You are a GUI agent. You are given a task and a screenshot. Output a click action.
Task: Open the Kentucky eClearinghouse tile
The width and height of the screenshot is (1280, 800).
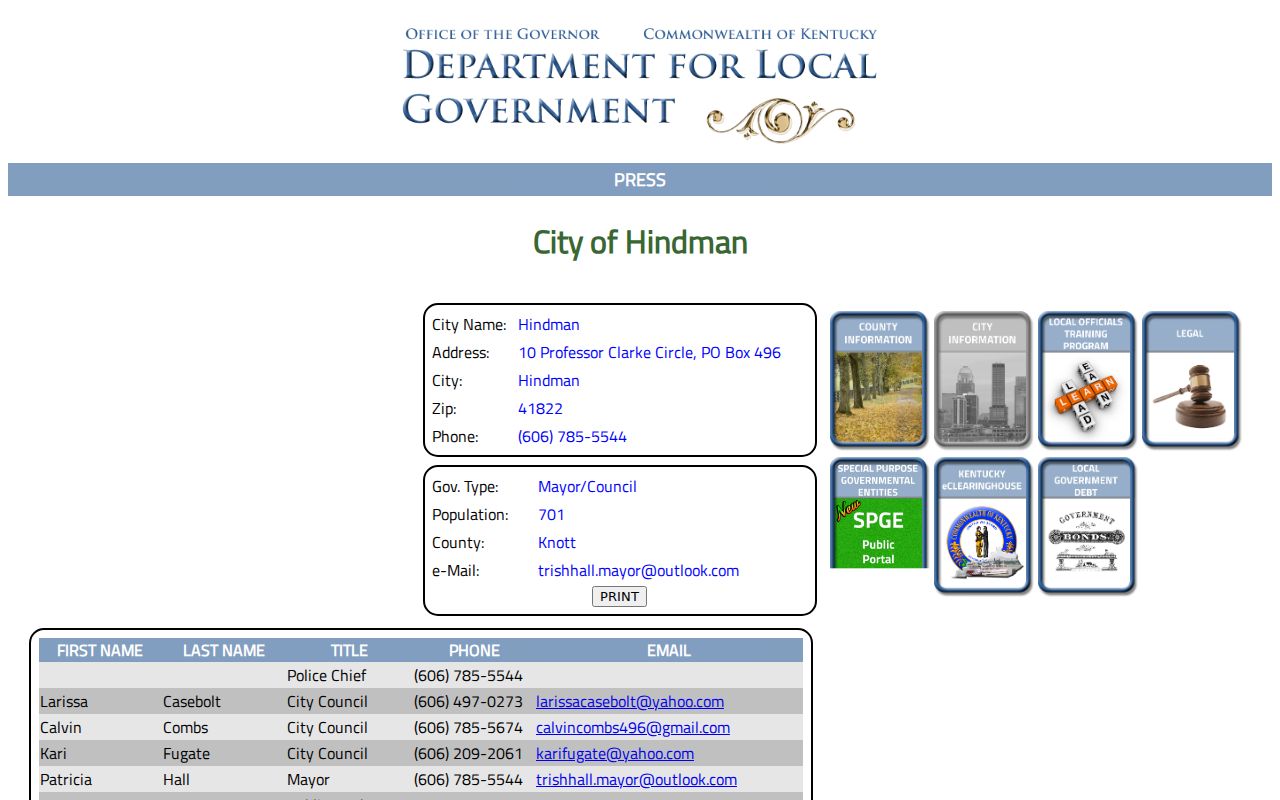click(x=982, y=526)
